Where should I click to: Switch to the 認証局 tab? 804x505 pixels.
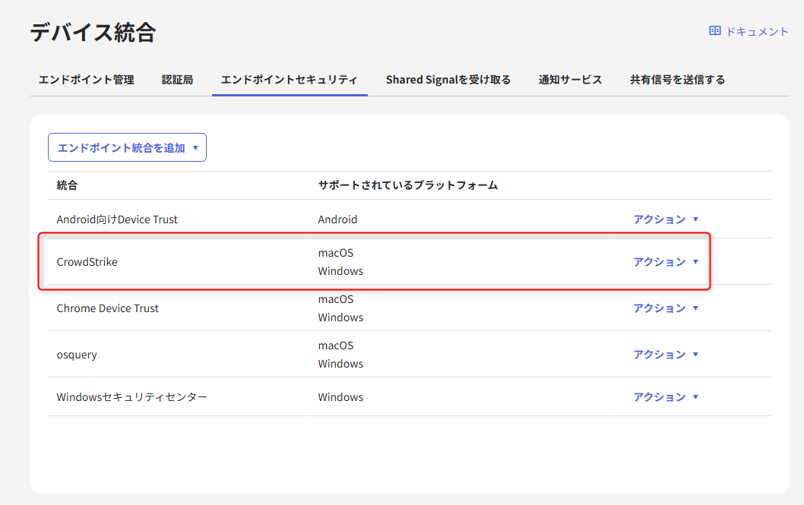(177, 79)
